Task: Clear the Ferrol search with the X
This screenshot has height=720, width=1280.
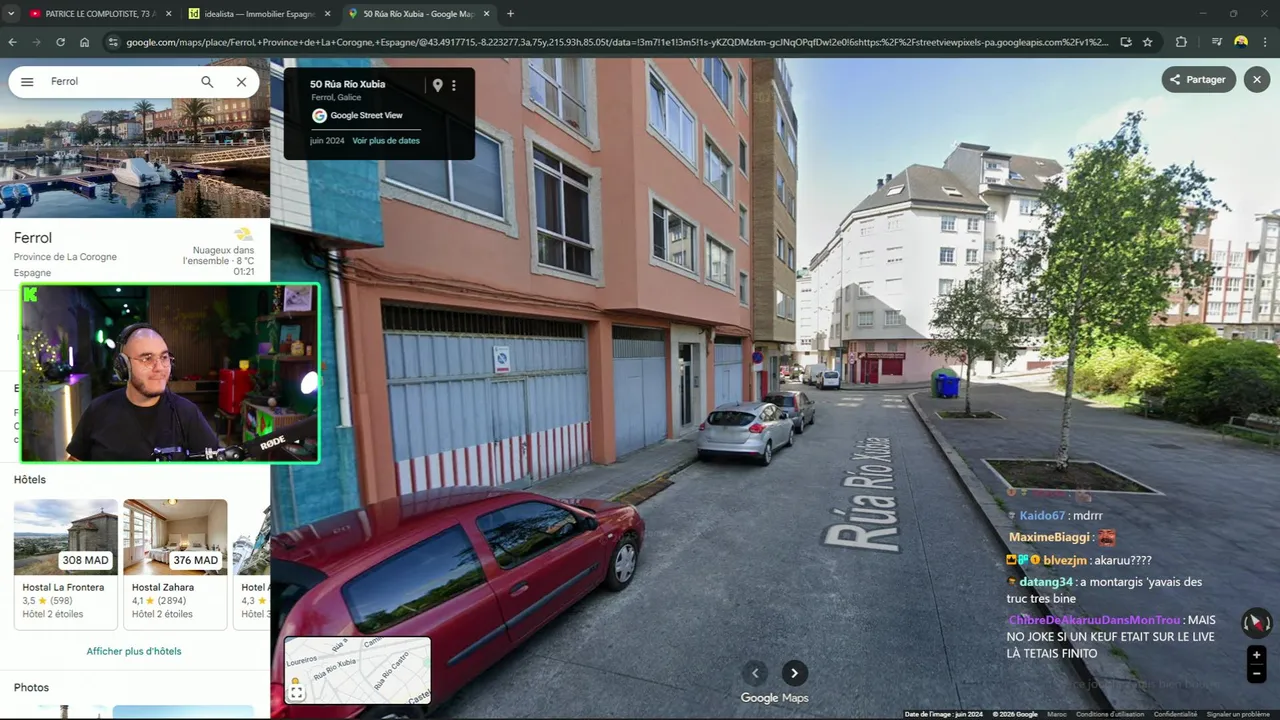Action: [x=241, y=82]
